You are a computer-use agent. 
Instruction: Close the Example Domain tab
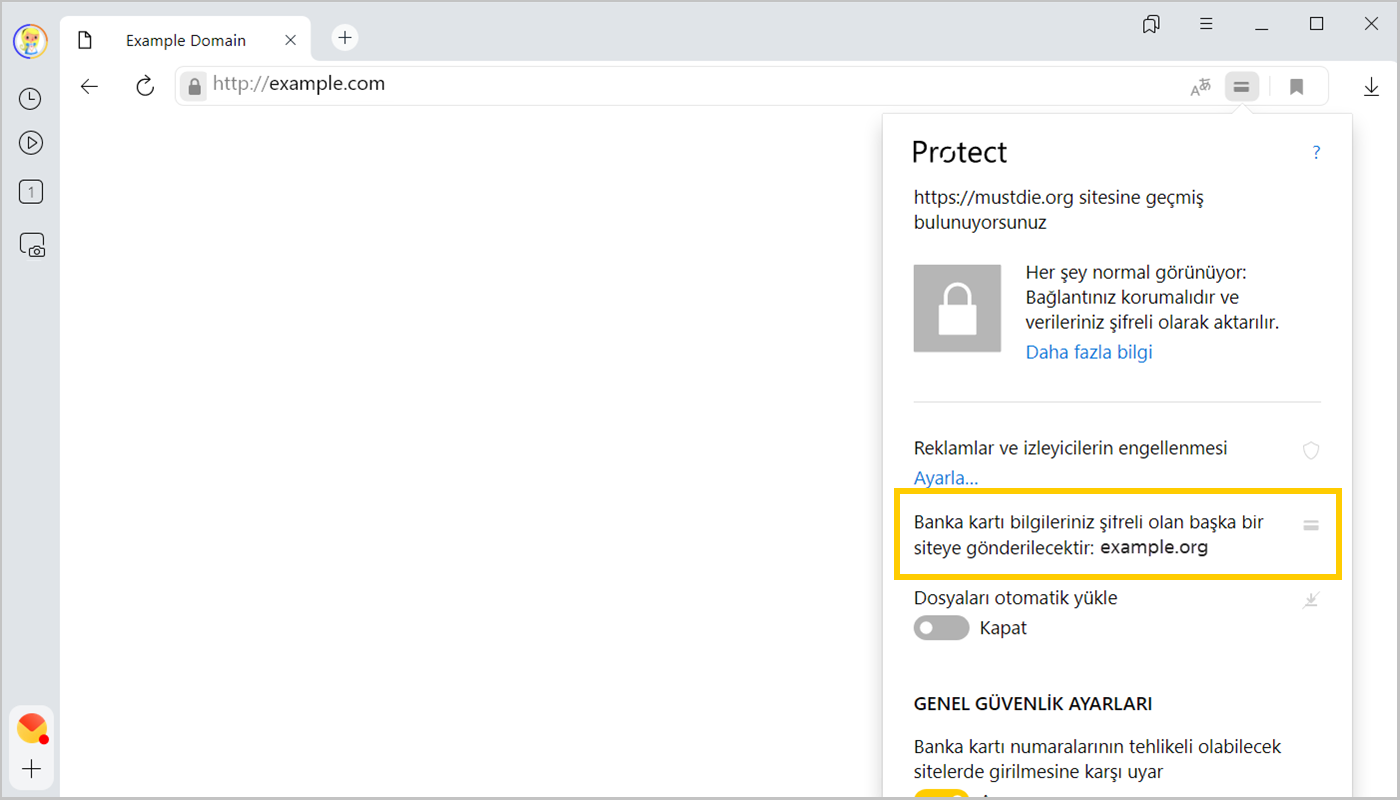pyautogui.click(x=290, y=41)
